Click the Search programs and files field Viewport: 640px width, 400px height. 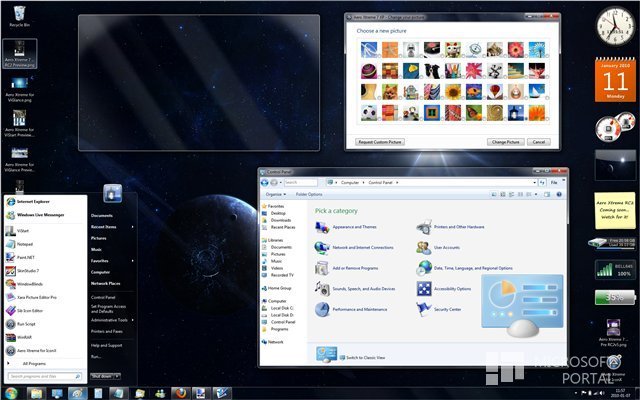point(44,376)
